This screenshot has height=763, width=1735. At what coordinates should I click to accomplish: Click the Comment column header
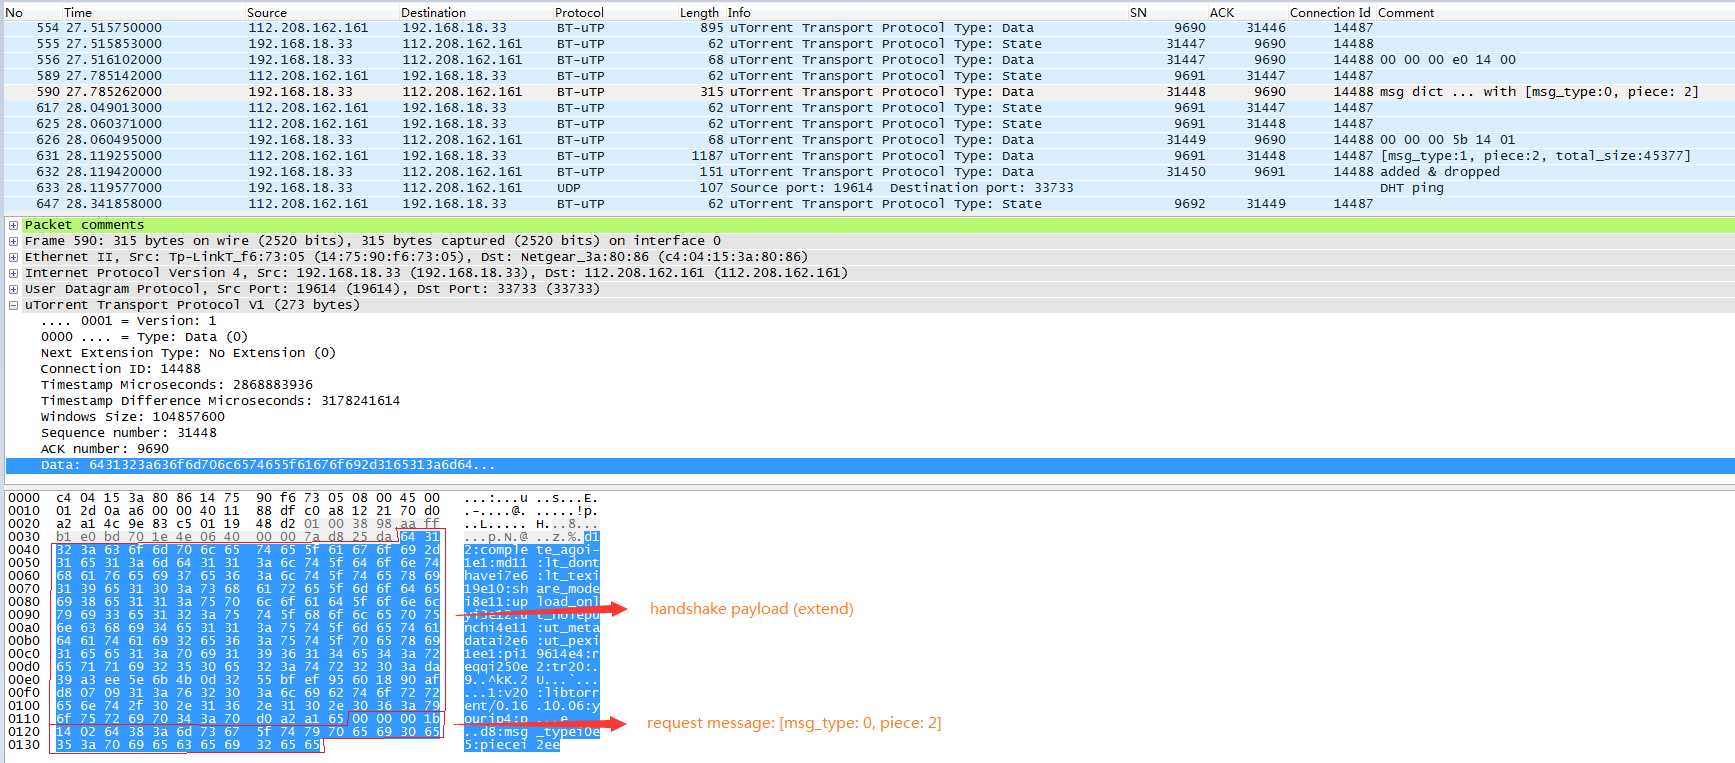pyautogui.click(x=1406, y=13)
